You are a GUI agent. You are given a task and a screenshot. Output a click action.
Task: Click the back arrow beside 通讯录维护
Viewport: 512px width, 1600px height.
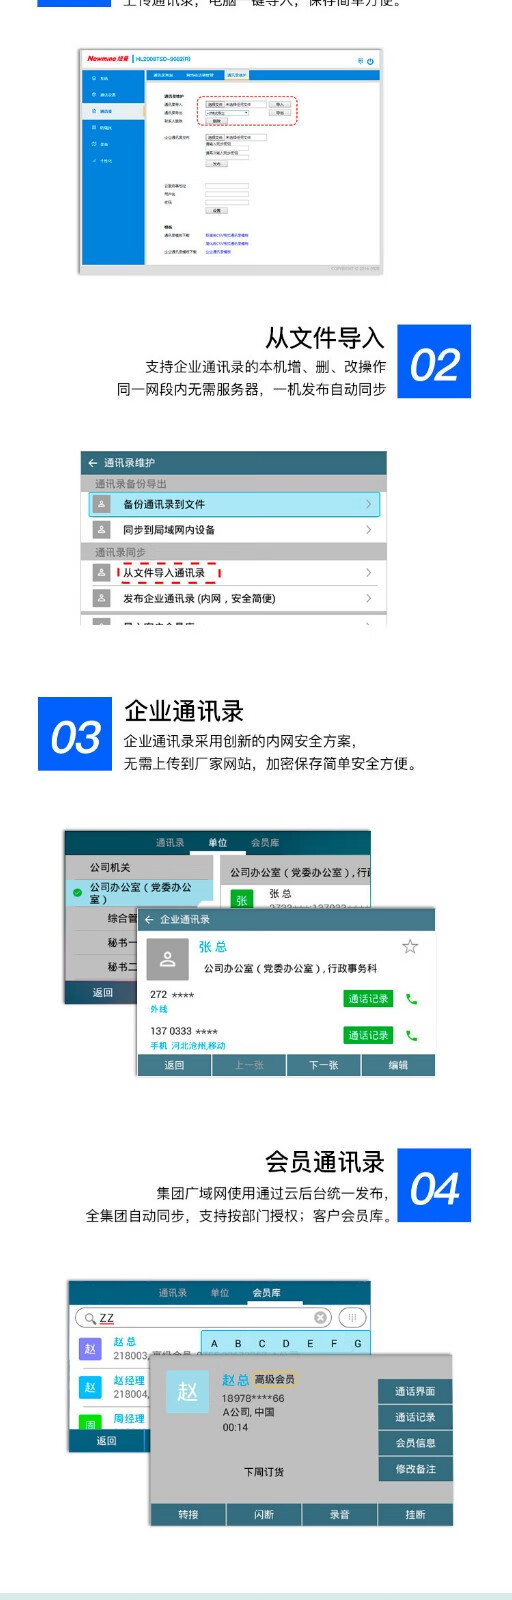tap(93, 463)
